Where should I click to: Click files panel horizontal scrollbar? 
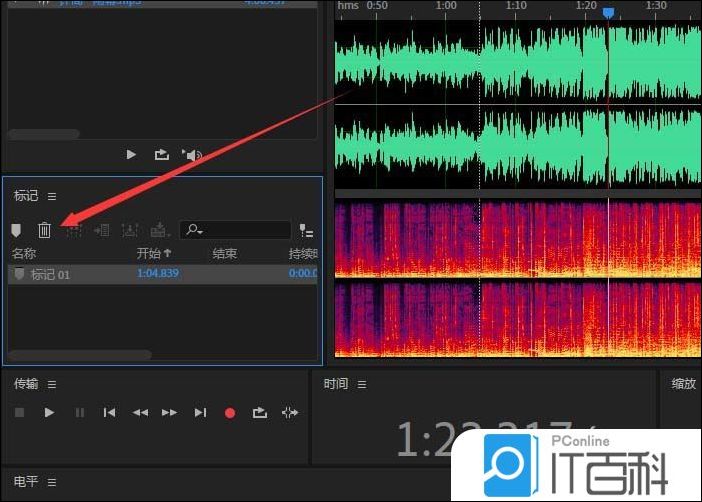tap(44, 133)
